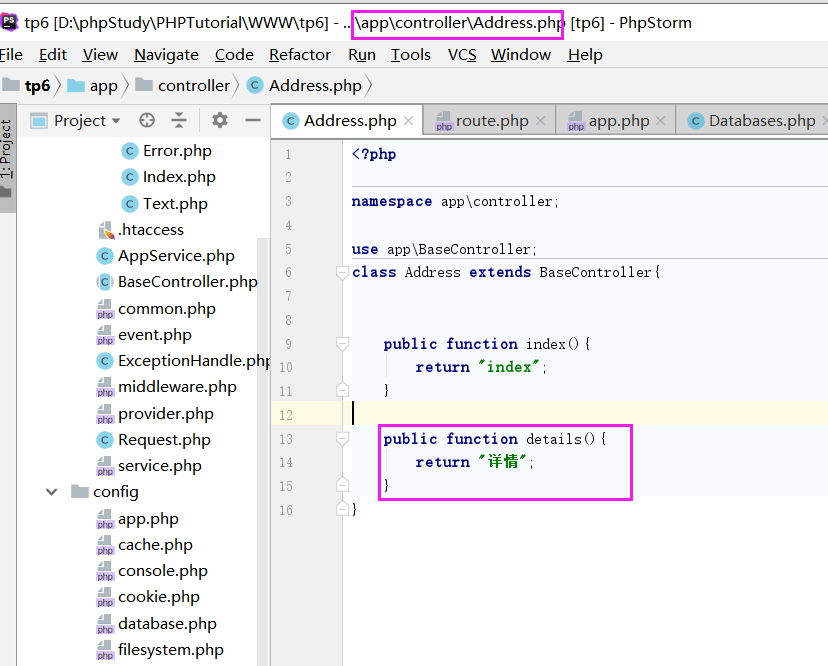This screenshot has width=828, height=666.
Task: Click the controller breadcrumb folder
Action: coord(193,86)
